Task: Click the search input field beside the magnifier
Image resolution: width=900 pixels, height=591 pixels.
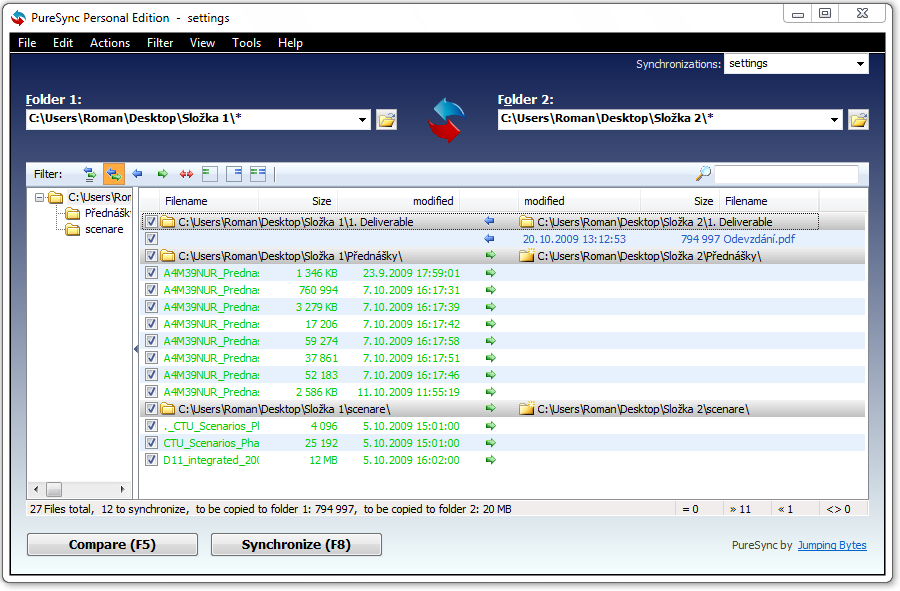Action: (786, 174)
